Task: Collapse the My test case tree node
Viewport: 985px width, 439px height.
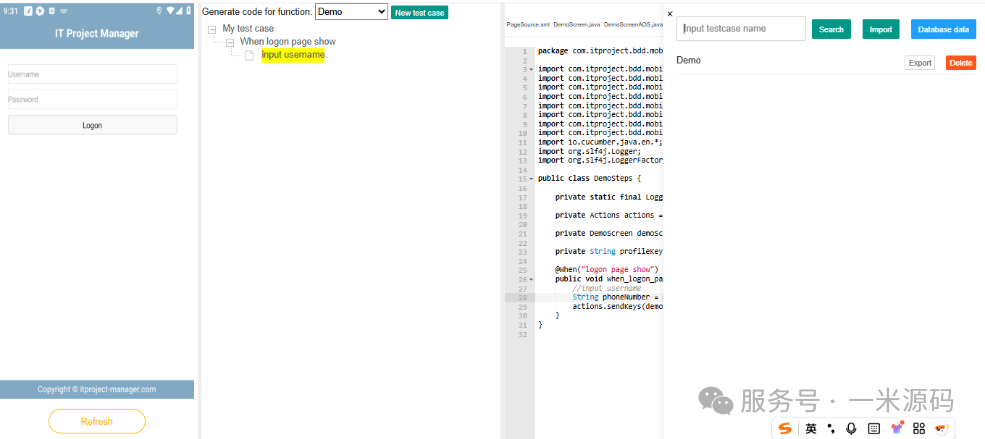Action: point(212,29)
